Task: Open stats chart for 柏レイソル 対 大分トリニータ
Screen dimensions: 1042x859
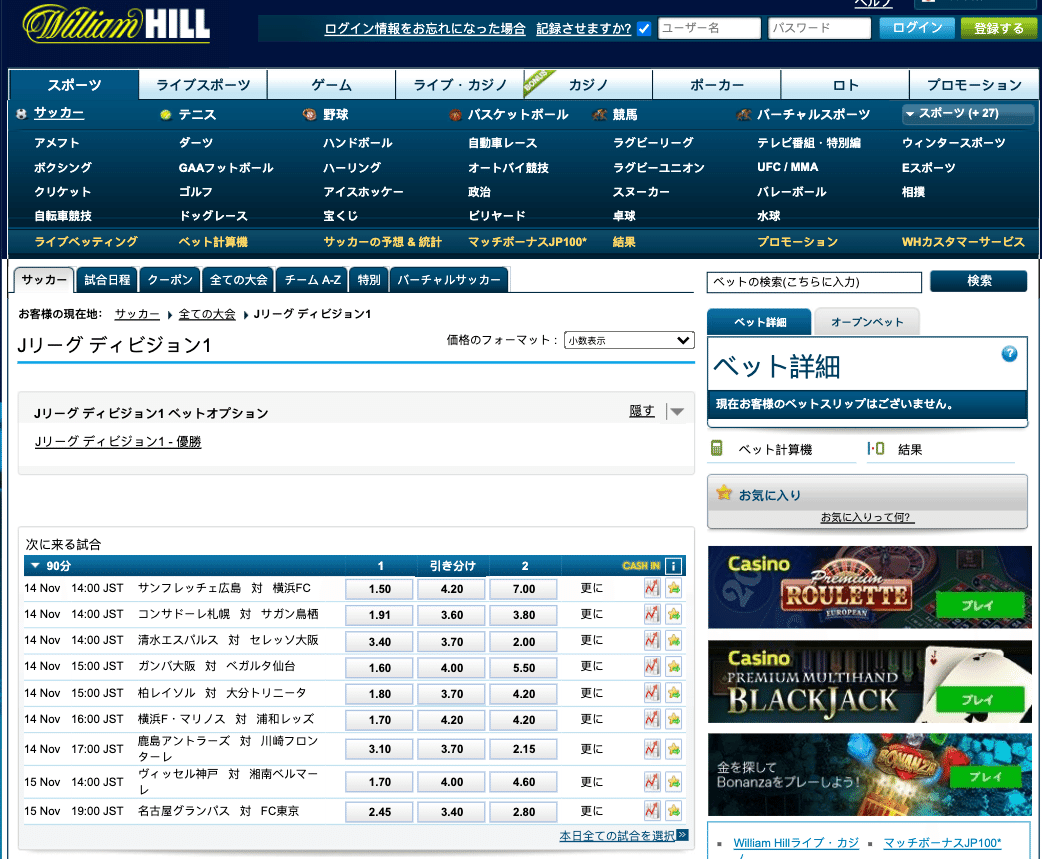Action: pos(652,693)
